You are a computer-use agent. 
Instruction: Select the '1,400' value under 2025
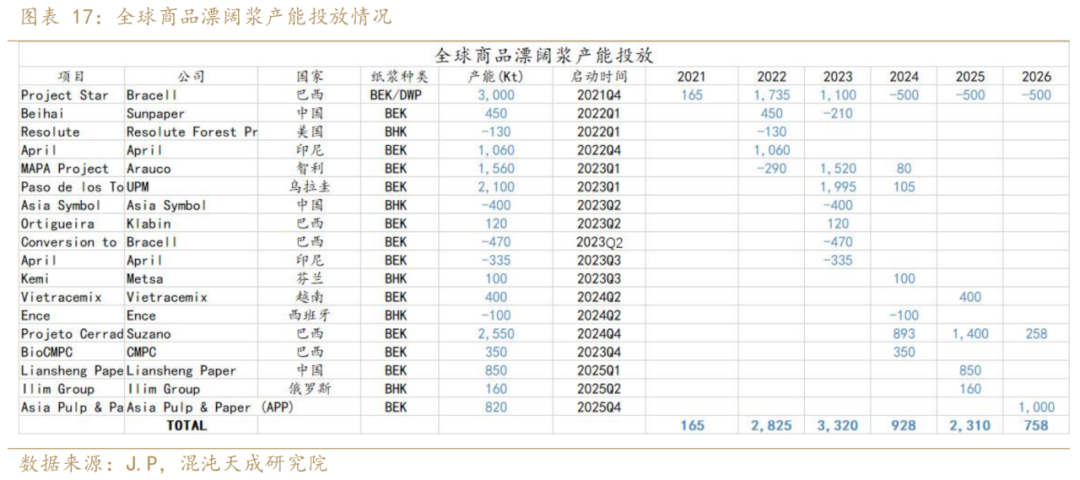point(970,334)
